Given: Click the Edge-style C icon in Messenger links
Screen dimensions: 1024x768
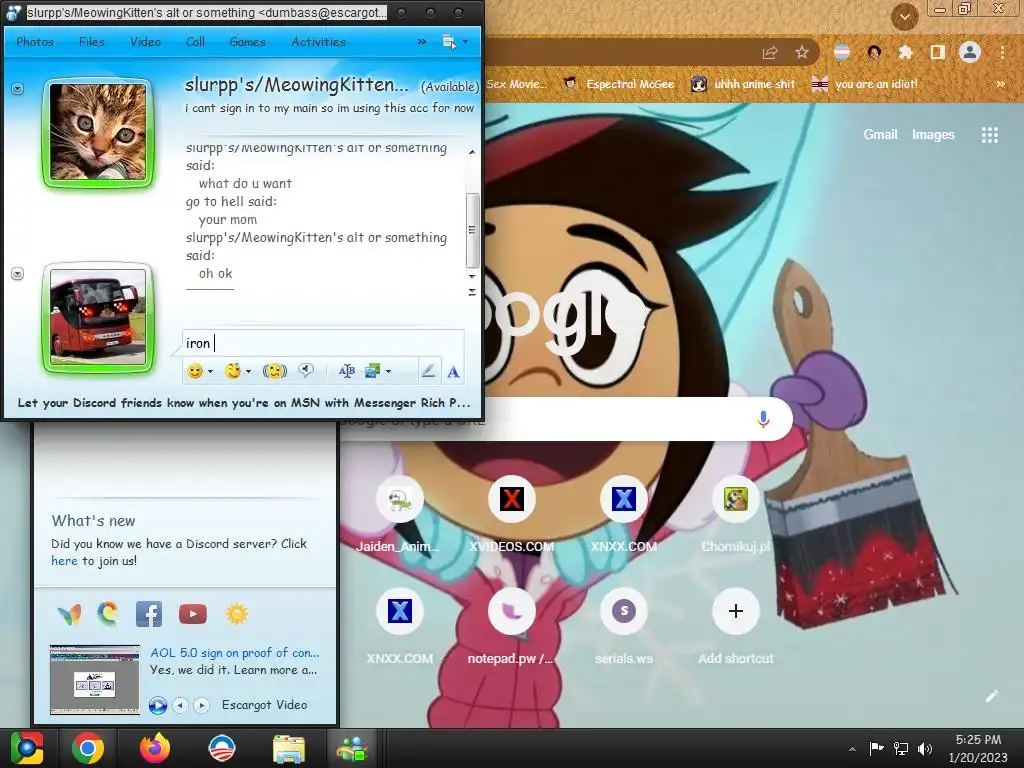Looking at the screenshot, I should (108, 613).
